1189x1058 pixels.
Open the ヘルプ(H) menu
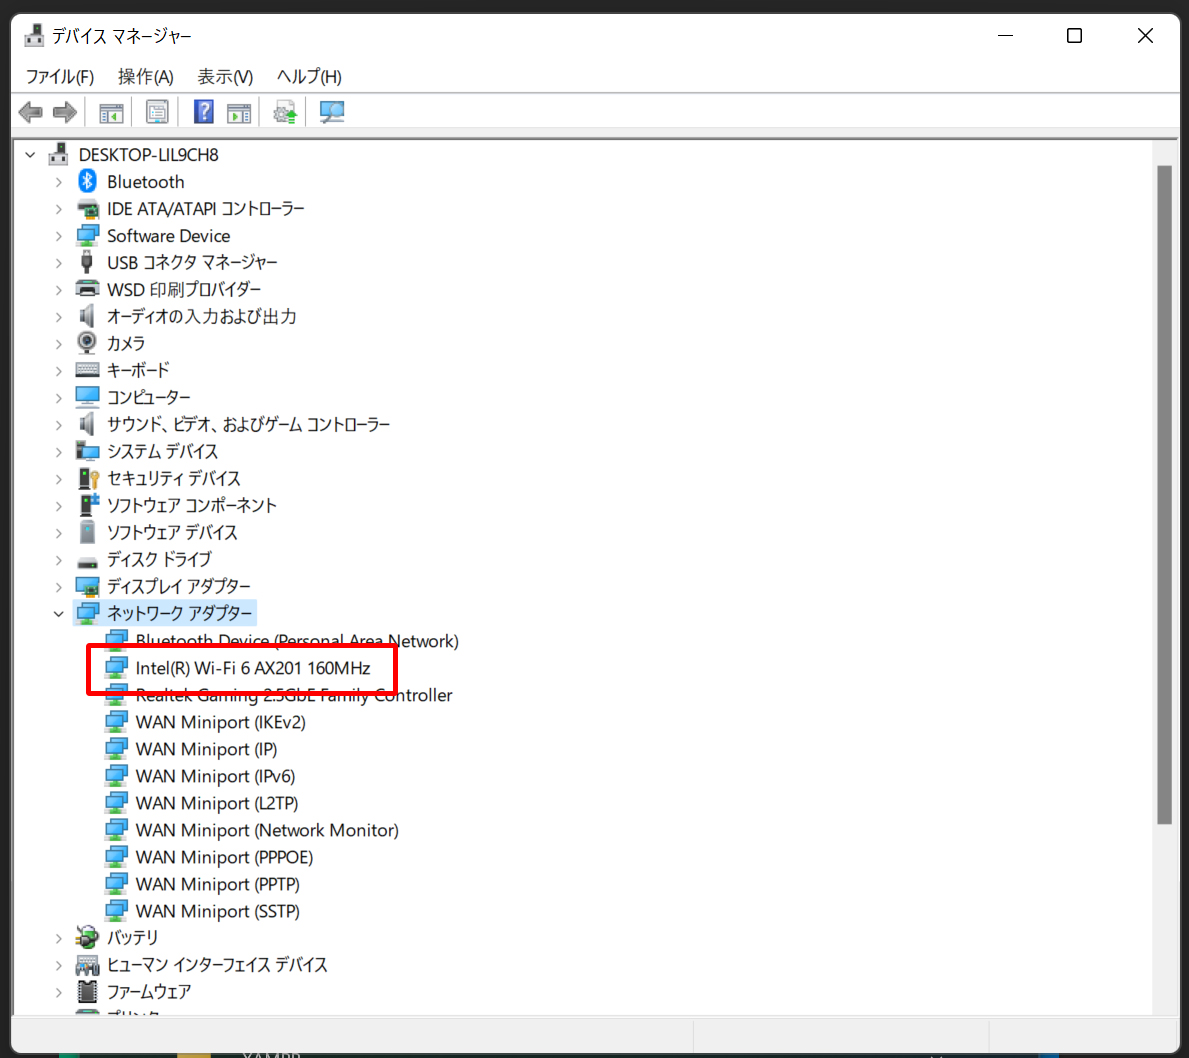(x=309, y=77)
